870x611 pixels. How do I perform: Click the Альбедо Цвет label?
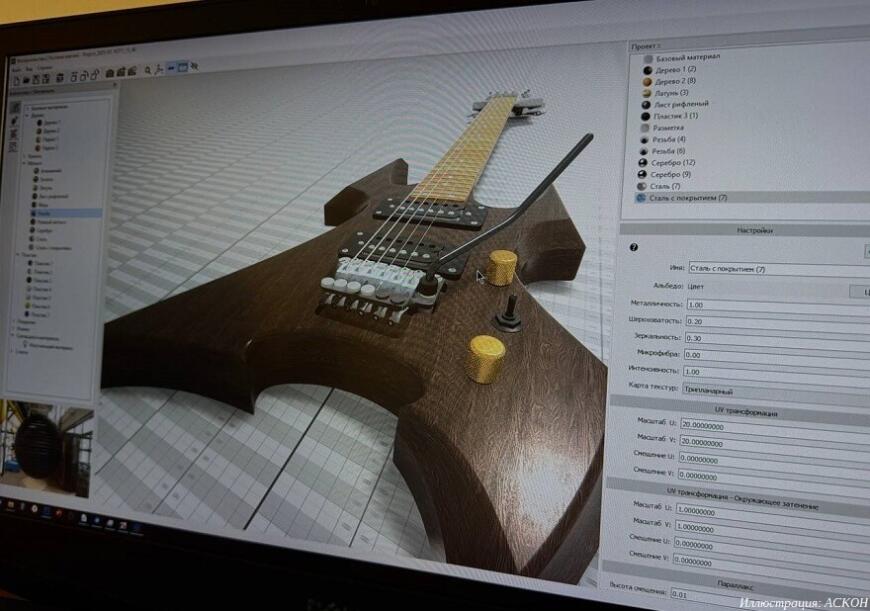click(x=695, y=287)
